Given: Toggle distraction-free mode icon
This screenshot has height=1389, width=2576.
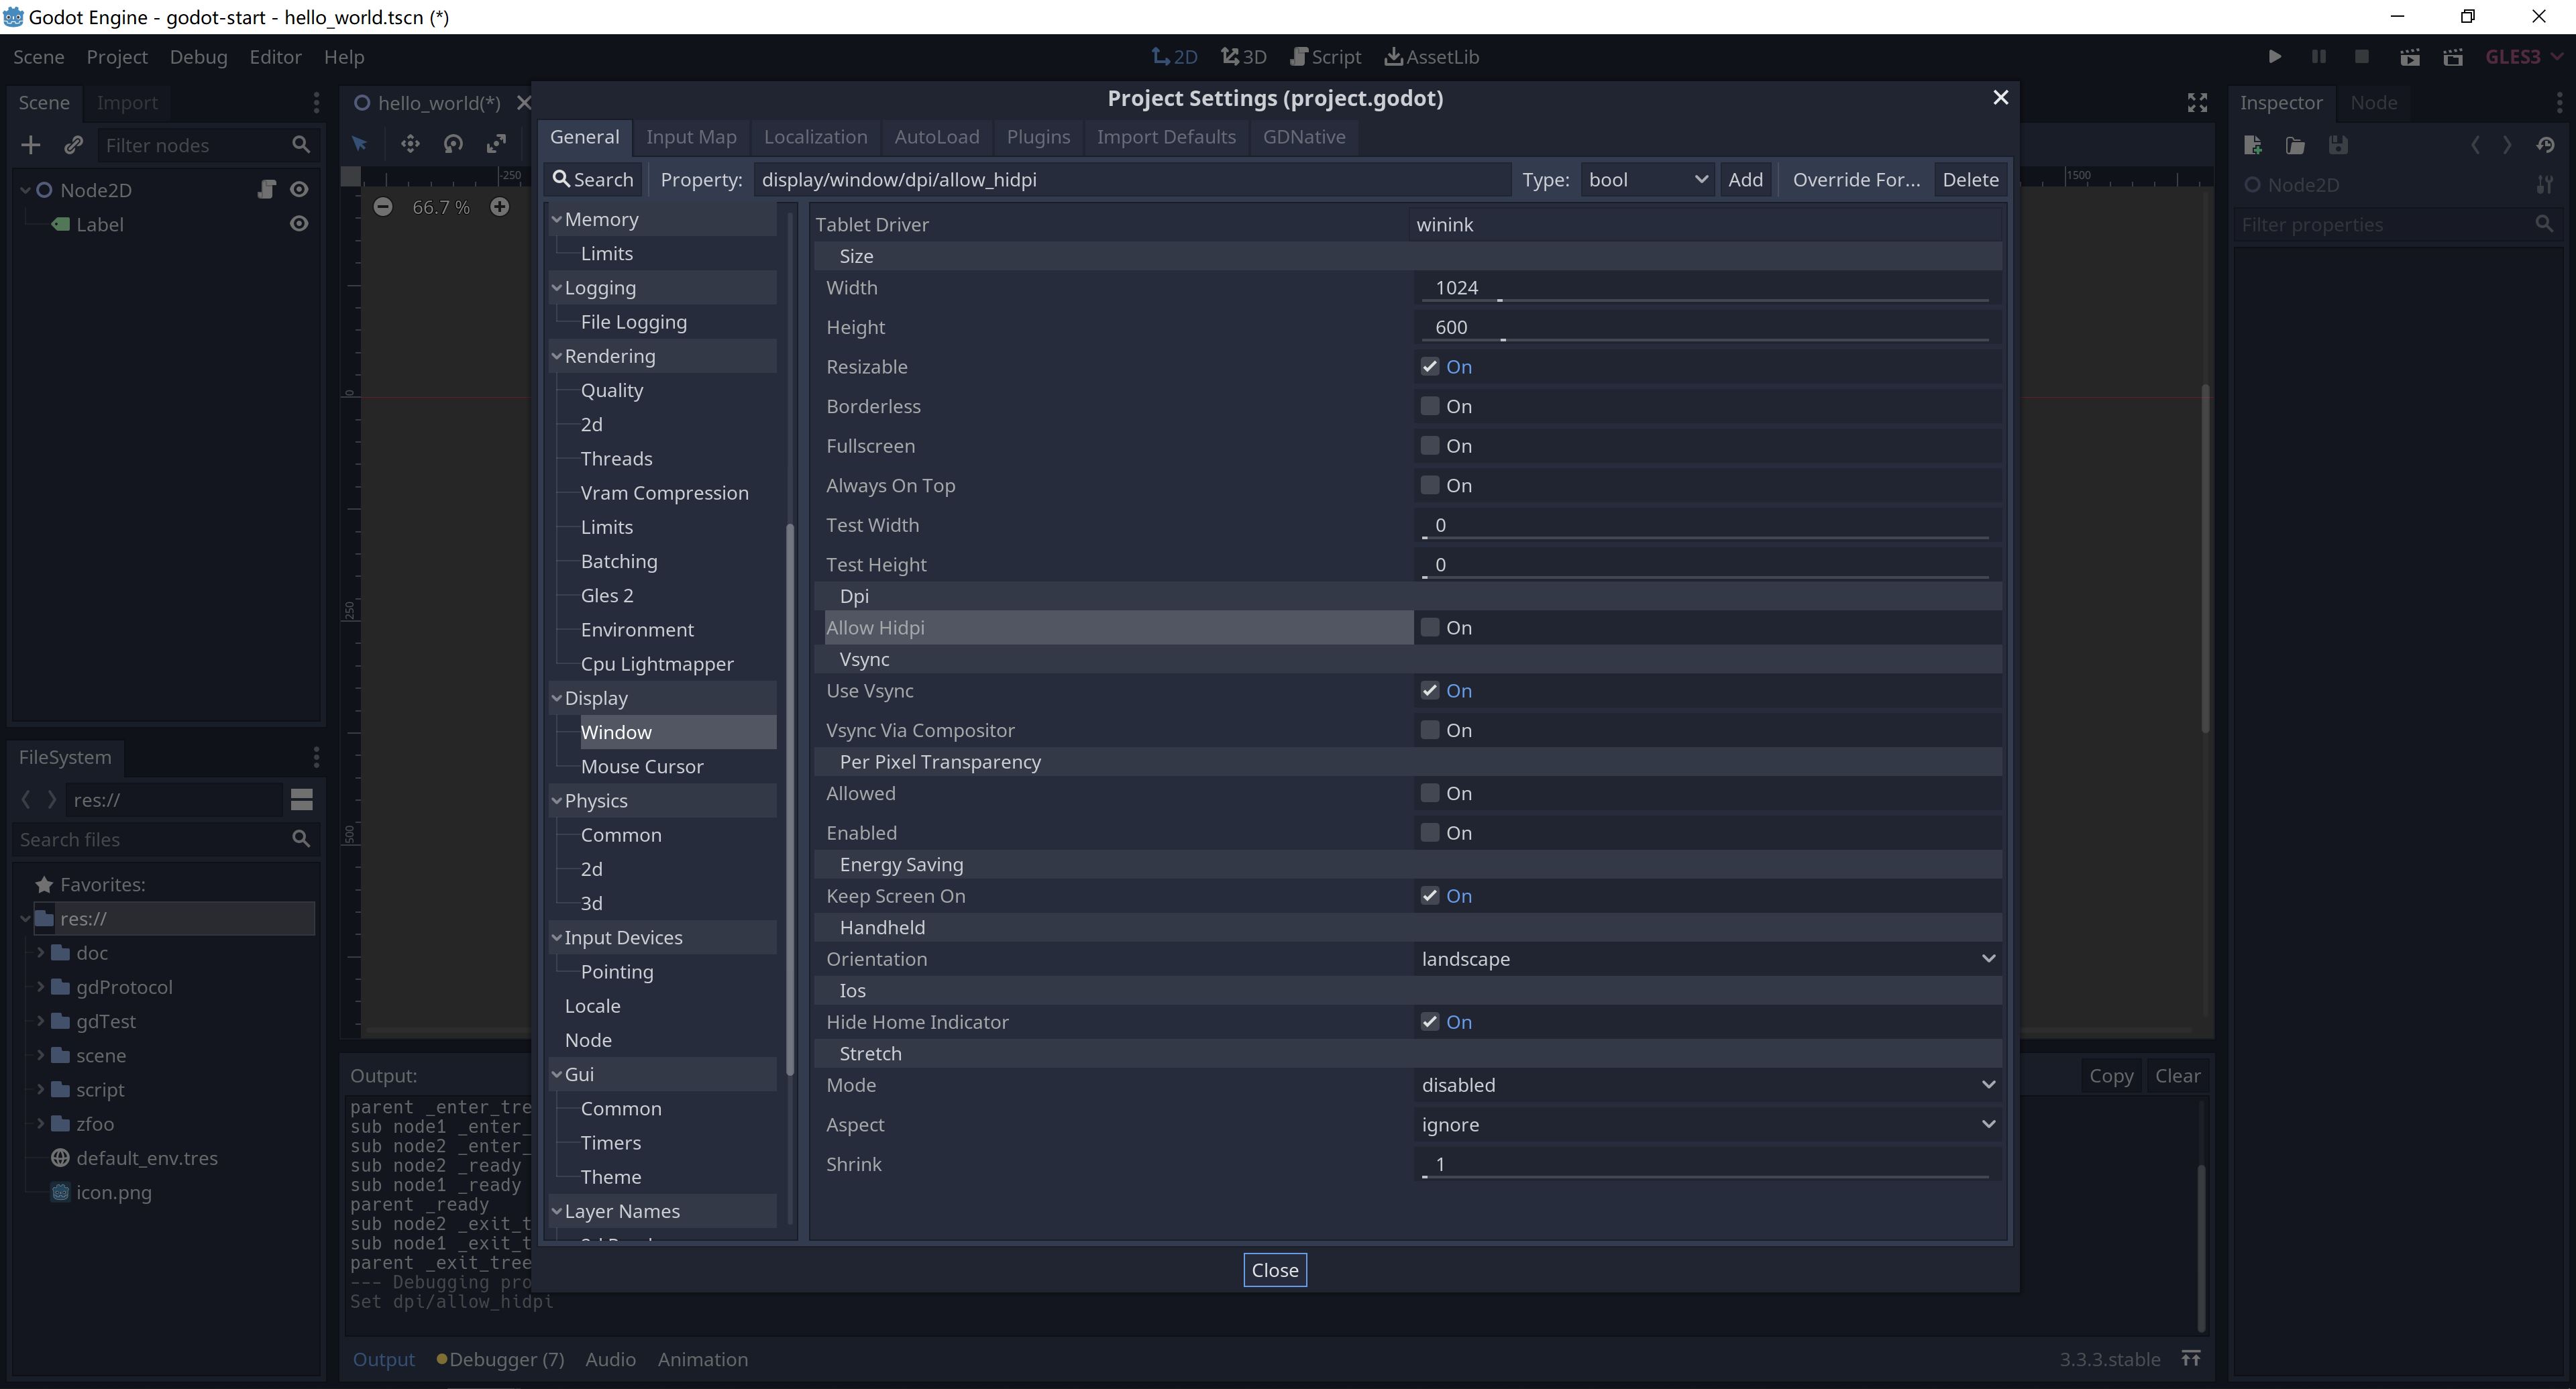Looking at the screenshot, I should pyautogui.click(x=2197, y=103).
